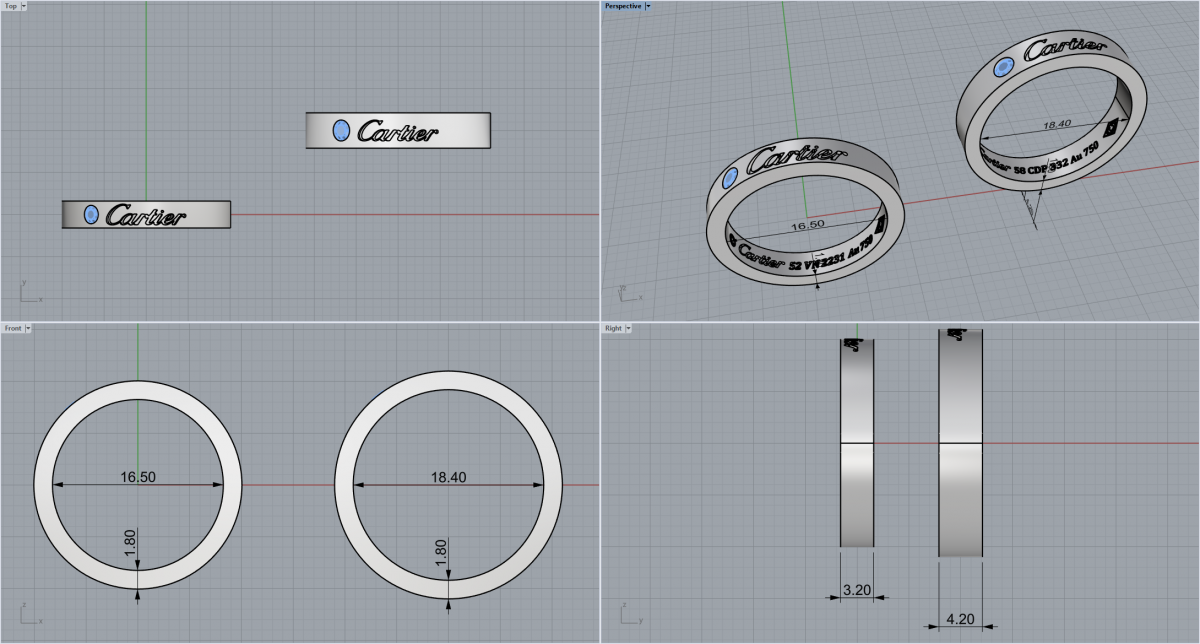The width and height of the screenshot is (1200, 644).
Task: Click the blue gem on left Perspective ring
Action: click(x=729, y=178)
